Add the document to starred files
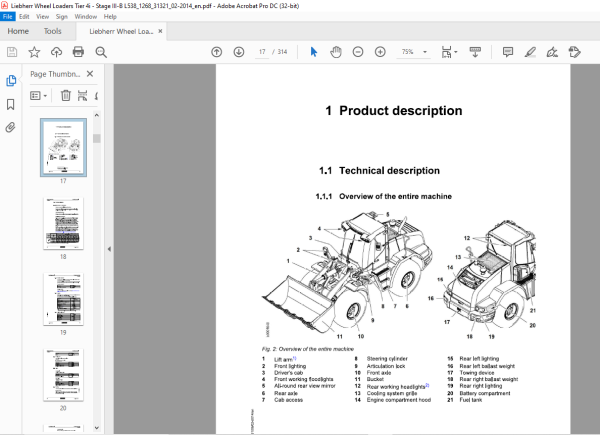This screenshot has width=600, height=435. click(x=34, y=52)
